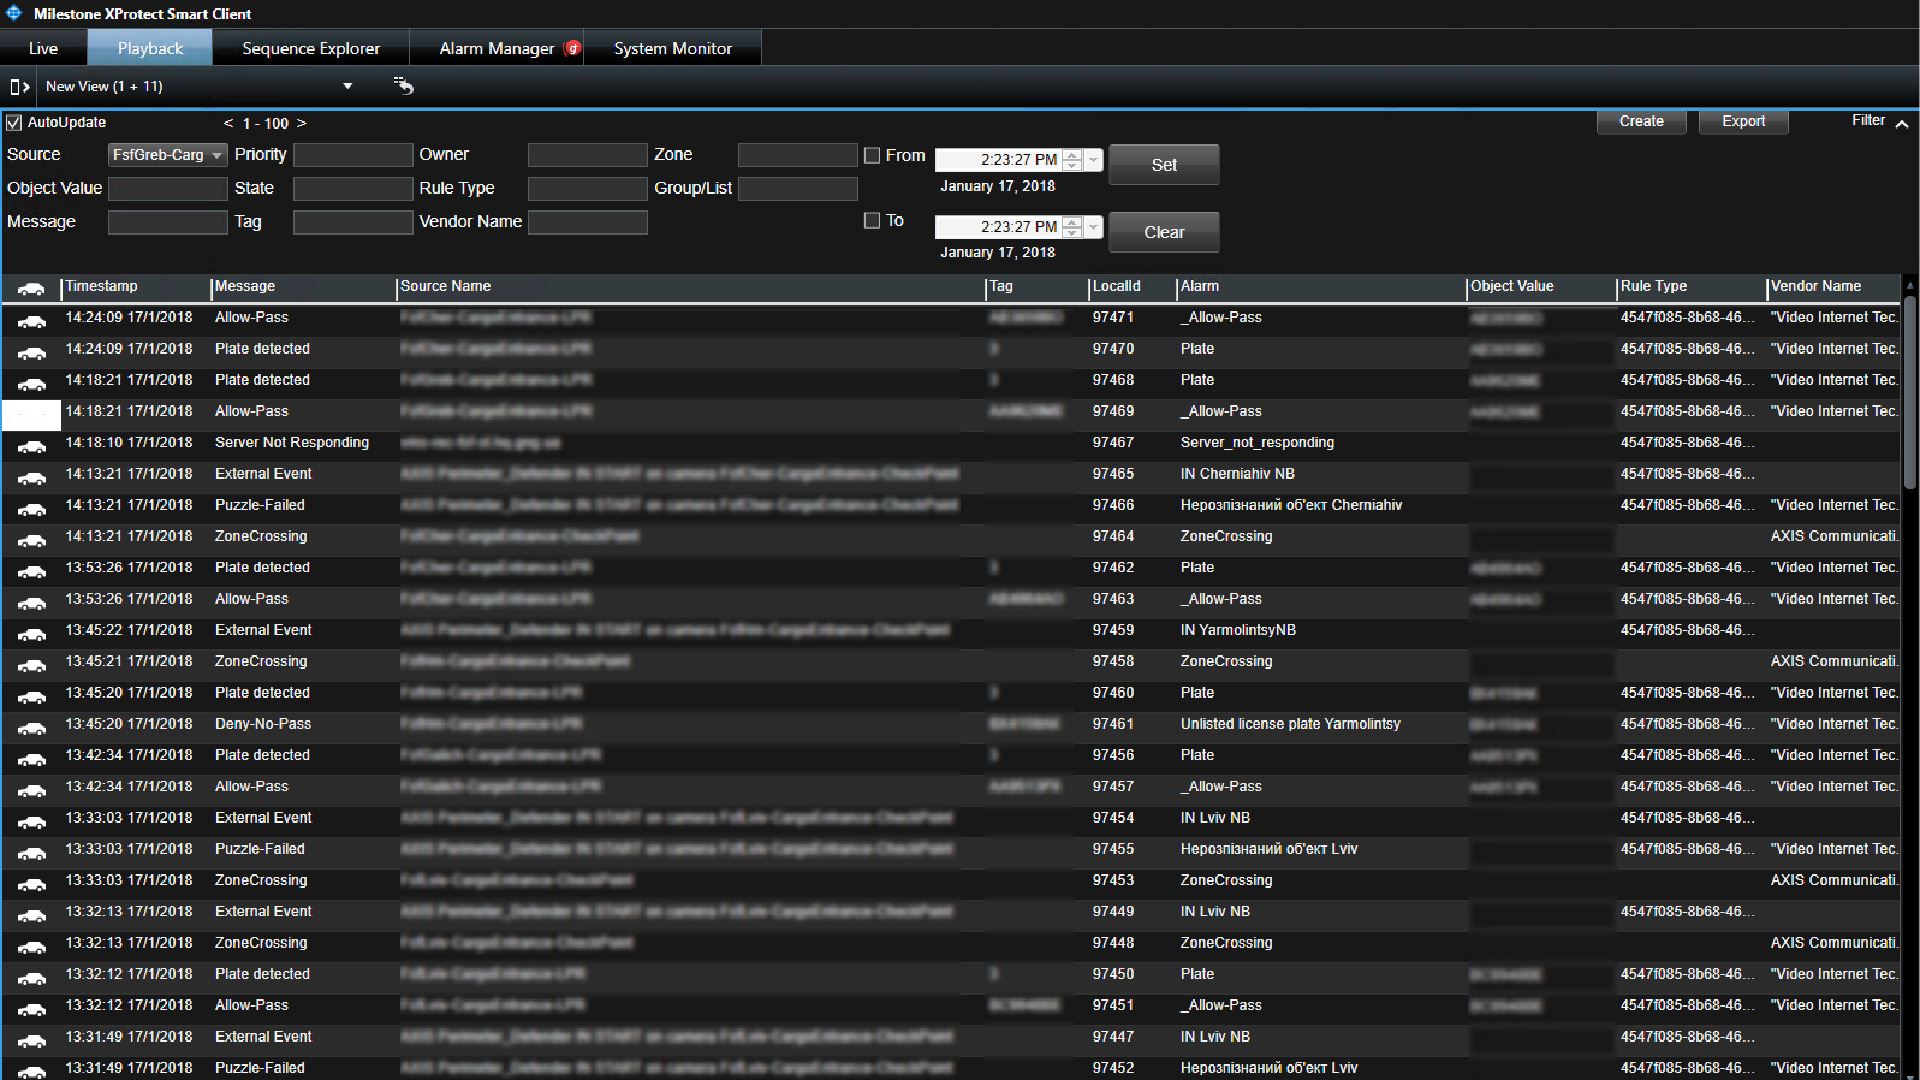Image resolution: width=1920 pixels, height=1080 pixels.
Task: Click car icon for LocalId 97455 row
Action: [32, 853]
